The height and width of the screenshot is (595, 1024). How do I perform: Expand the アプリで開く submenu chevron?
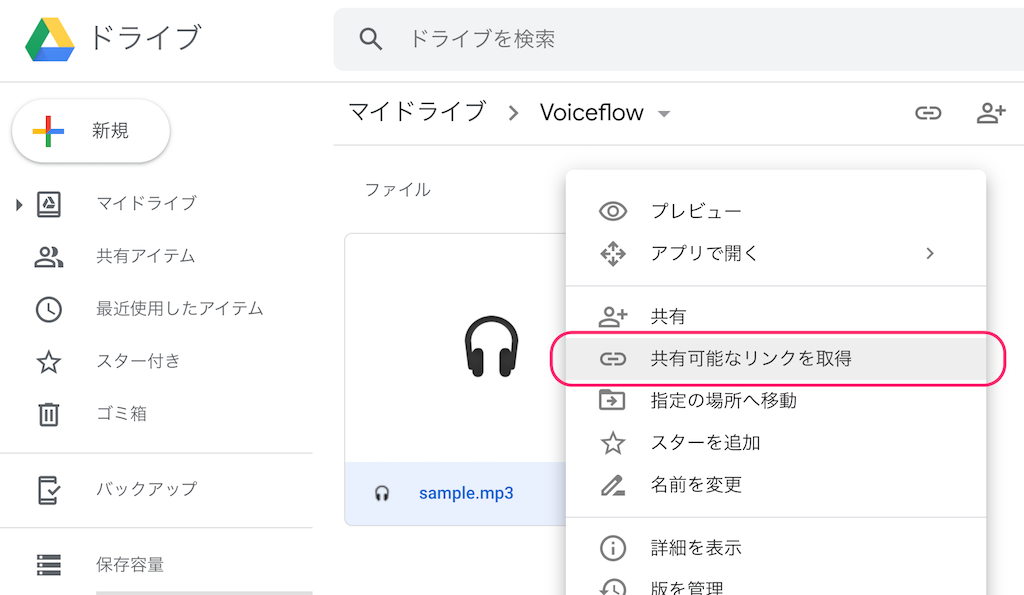point(930,253)
